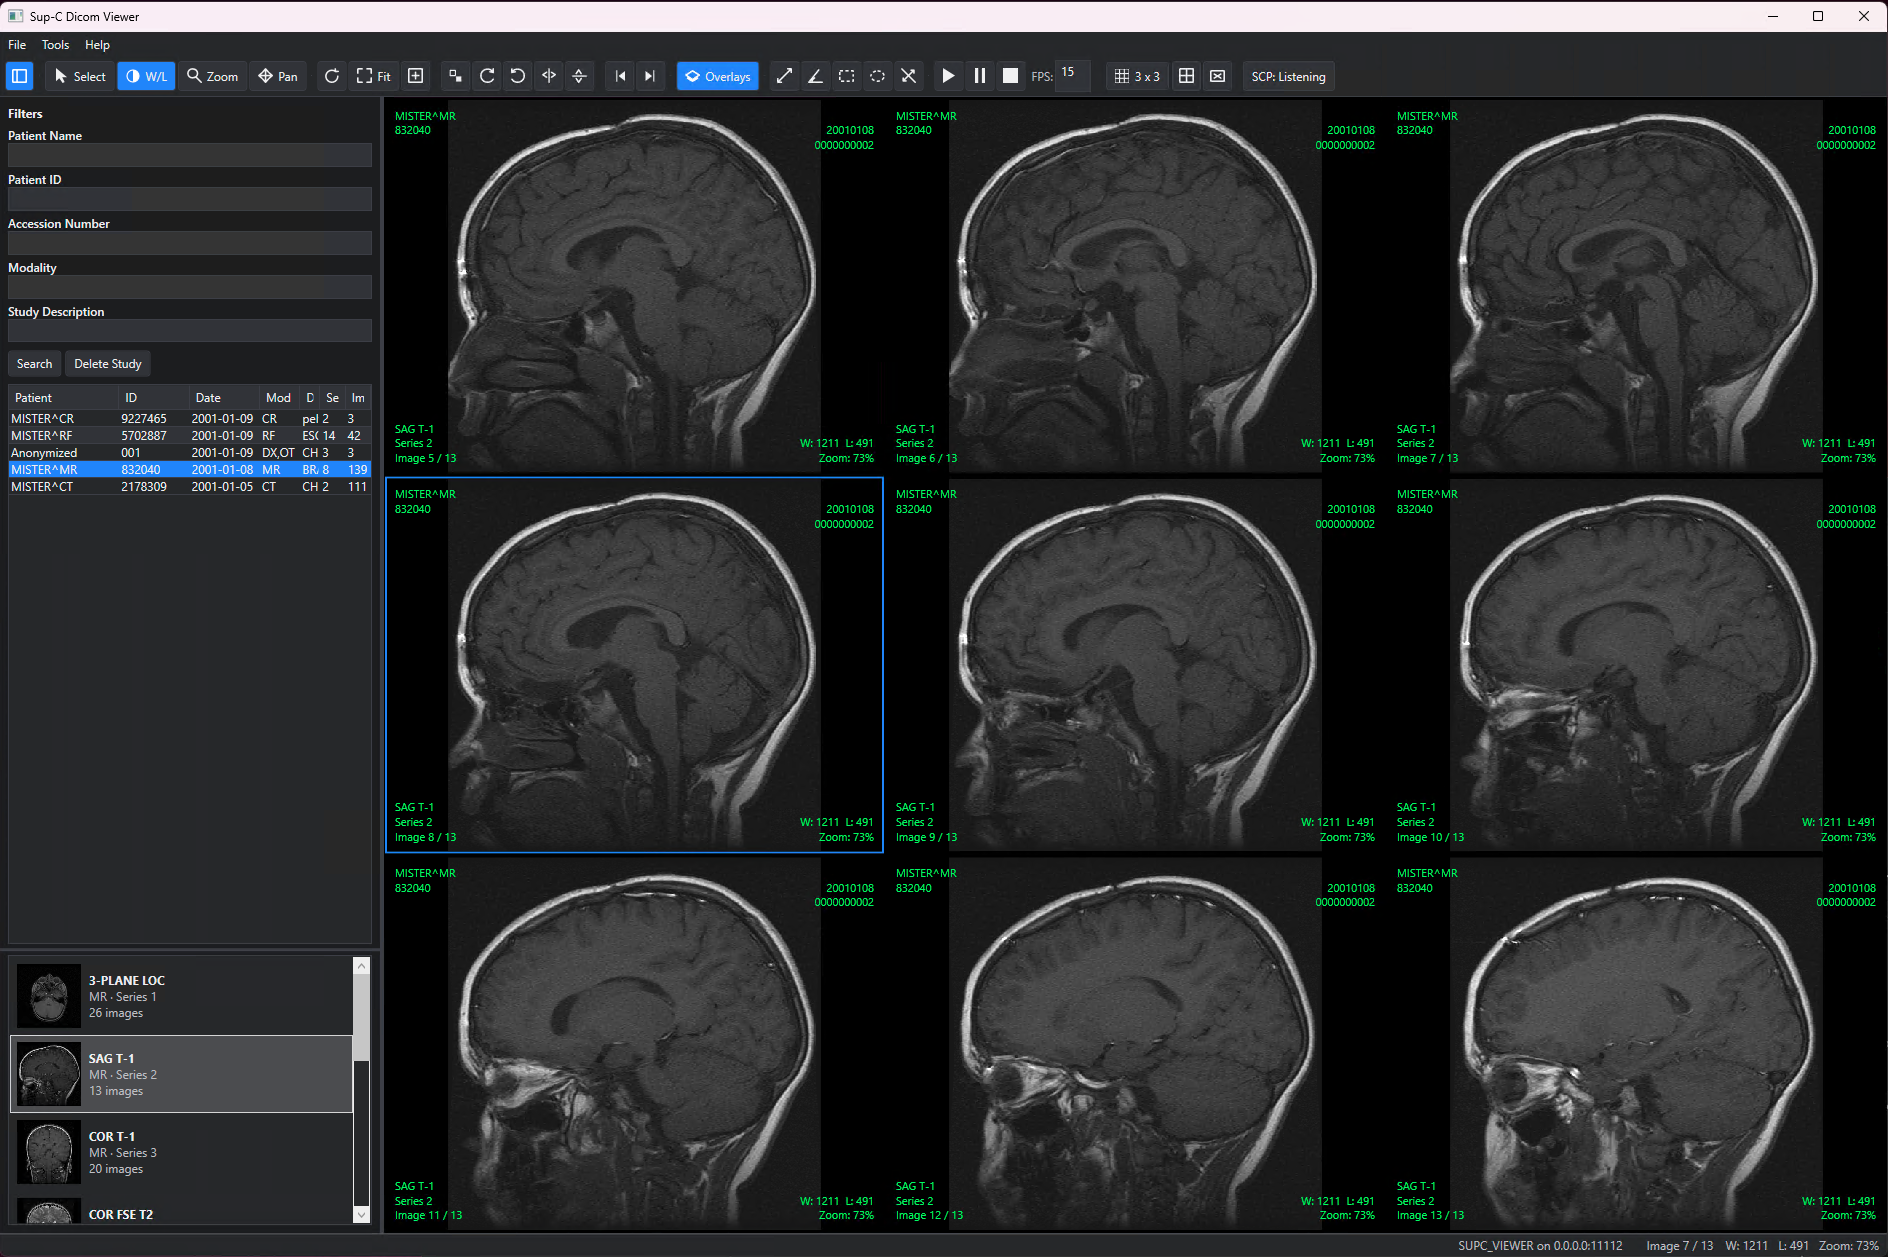Image resolution: width=1888 pixels, height=1257 pixels.
Task: Fit the image to the viewport
Action: (x=374, y=76)
